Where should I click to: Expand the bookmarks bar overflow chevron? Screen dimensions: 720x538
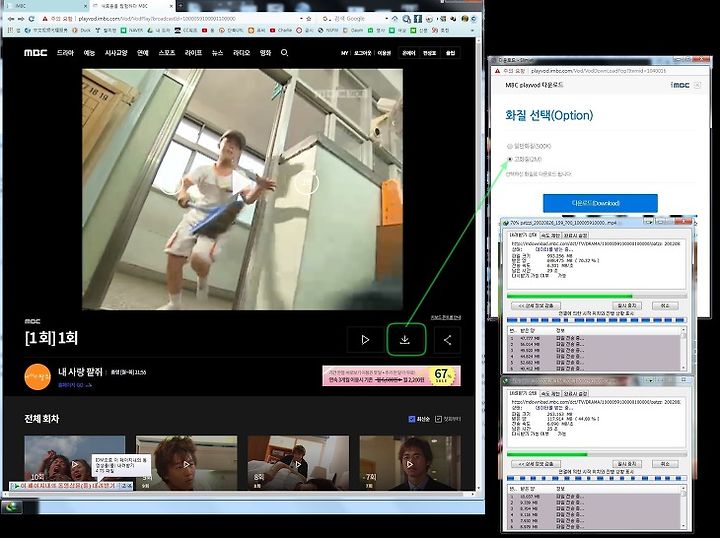pyautogui.click(x=473, y=30)
